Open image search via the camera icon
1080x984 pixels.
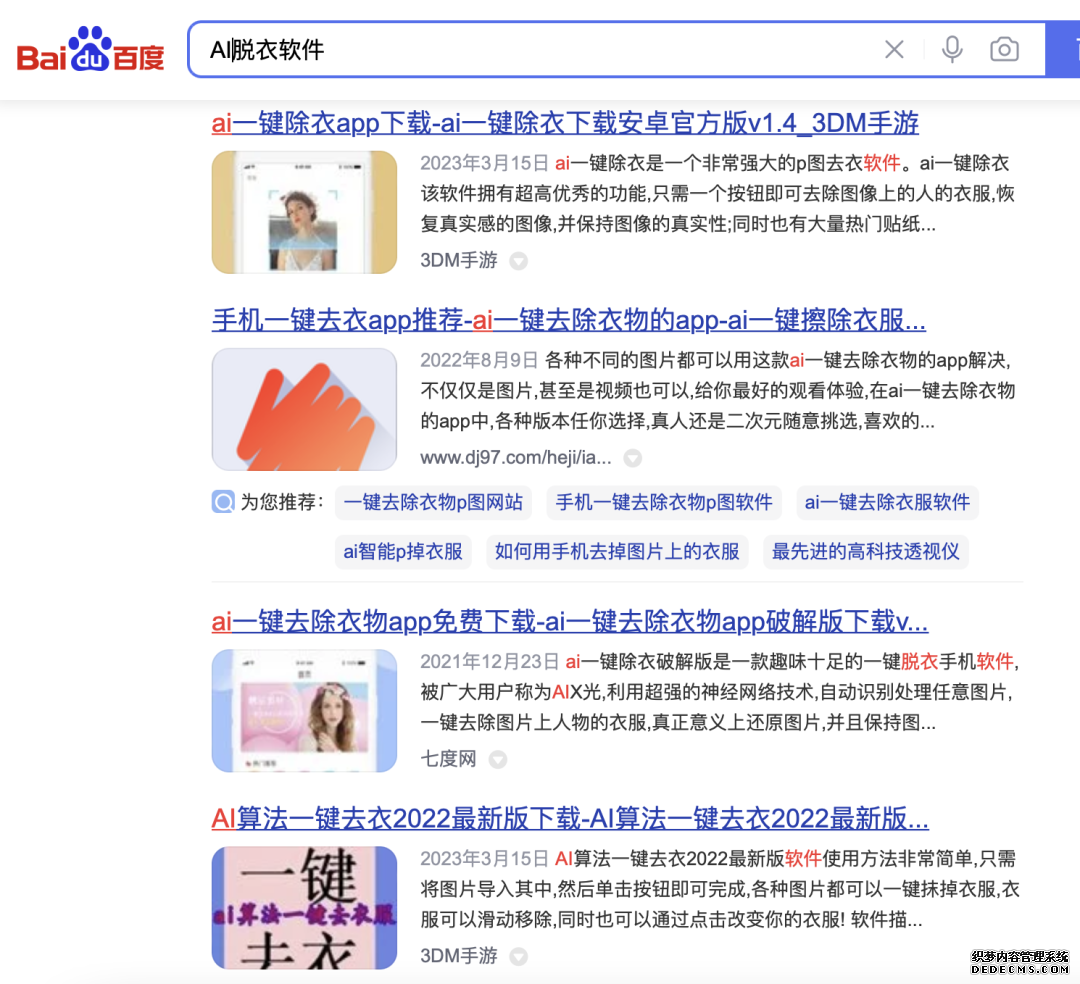click(1004, 49)
